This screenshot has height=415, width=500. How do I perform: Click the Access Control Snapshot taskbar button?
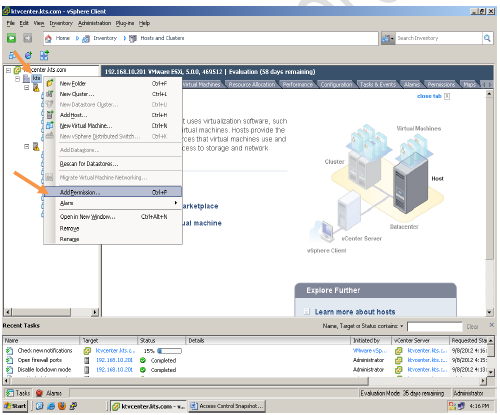click(227, 406)
